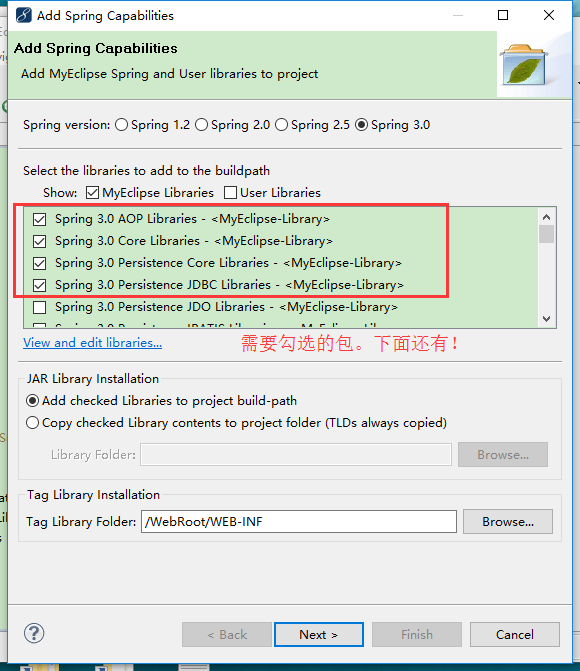The width and height of the screenshot is (580, 671).
Task: Click the Spring leaf jar wizard icon
Action: (524, 65)
